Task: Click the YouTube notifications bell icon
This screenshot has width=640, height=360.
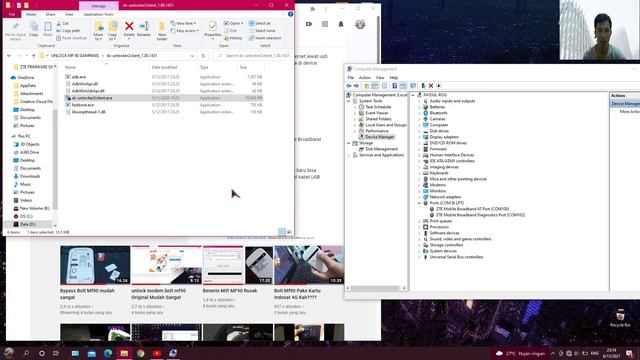Action: tap(341, 24)
